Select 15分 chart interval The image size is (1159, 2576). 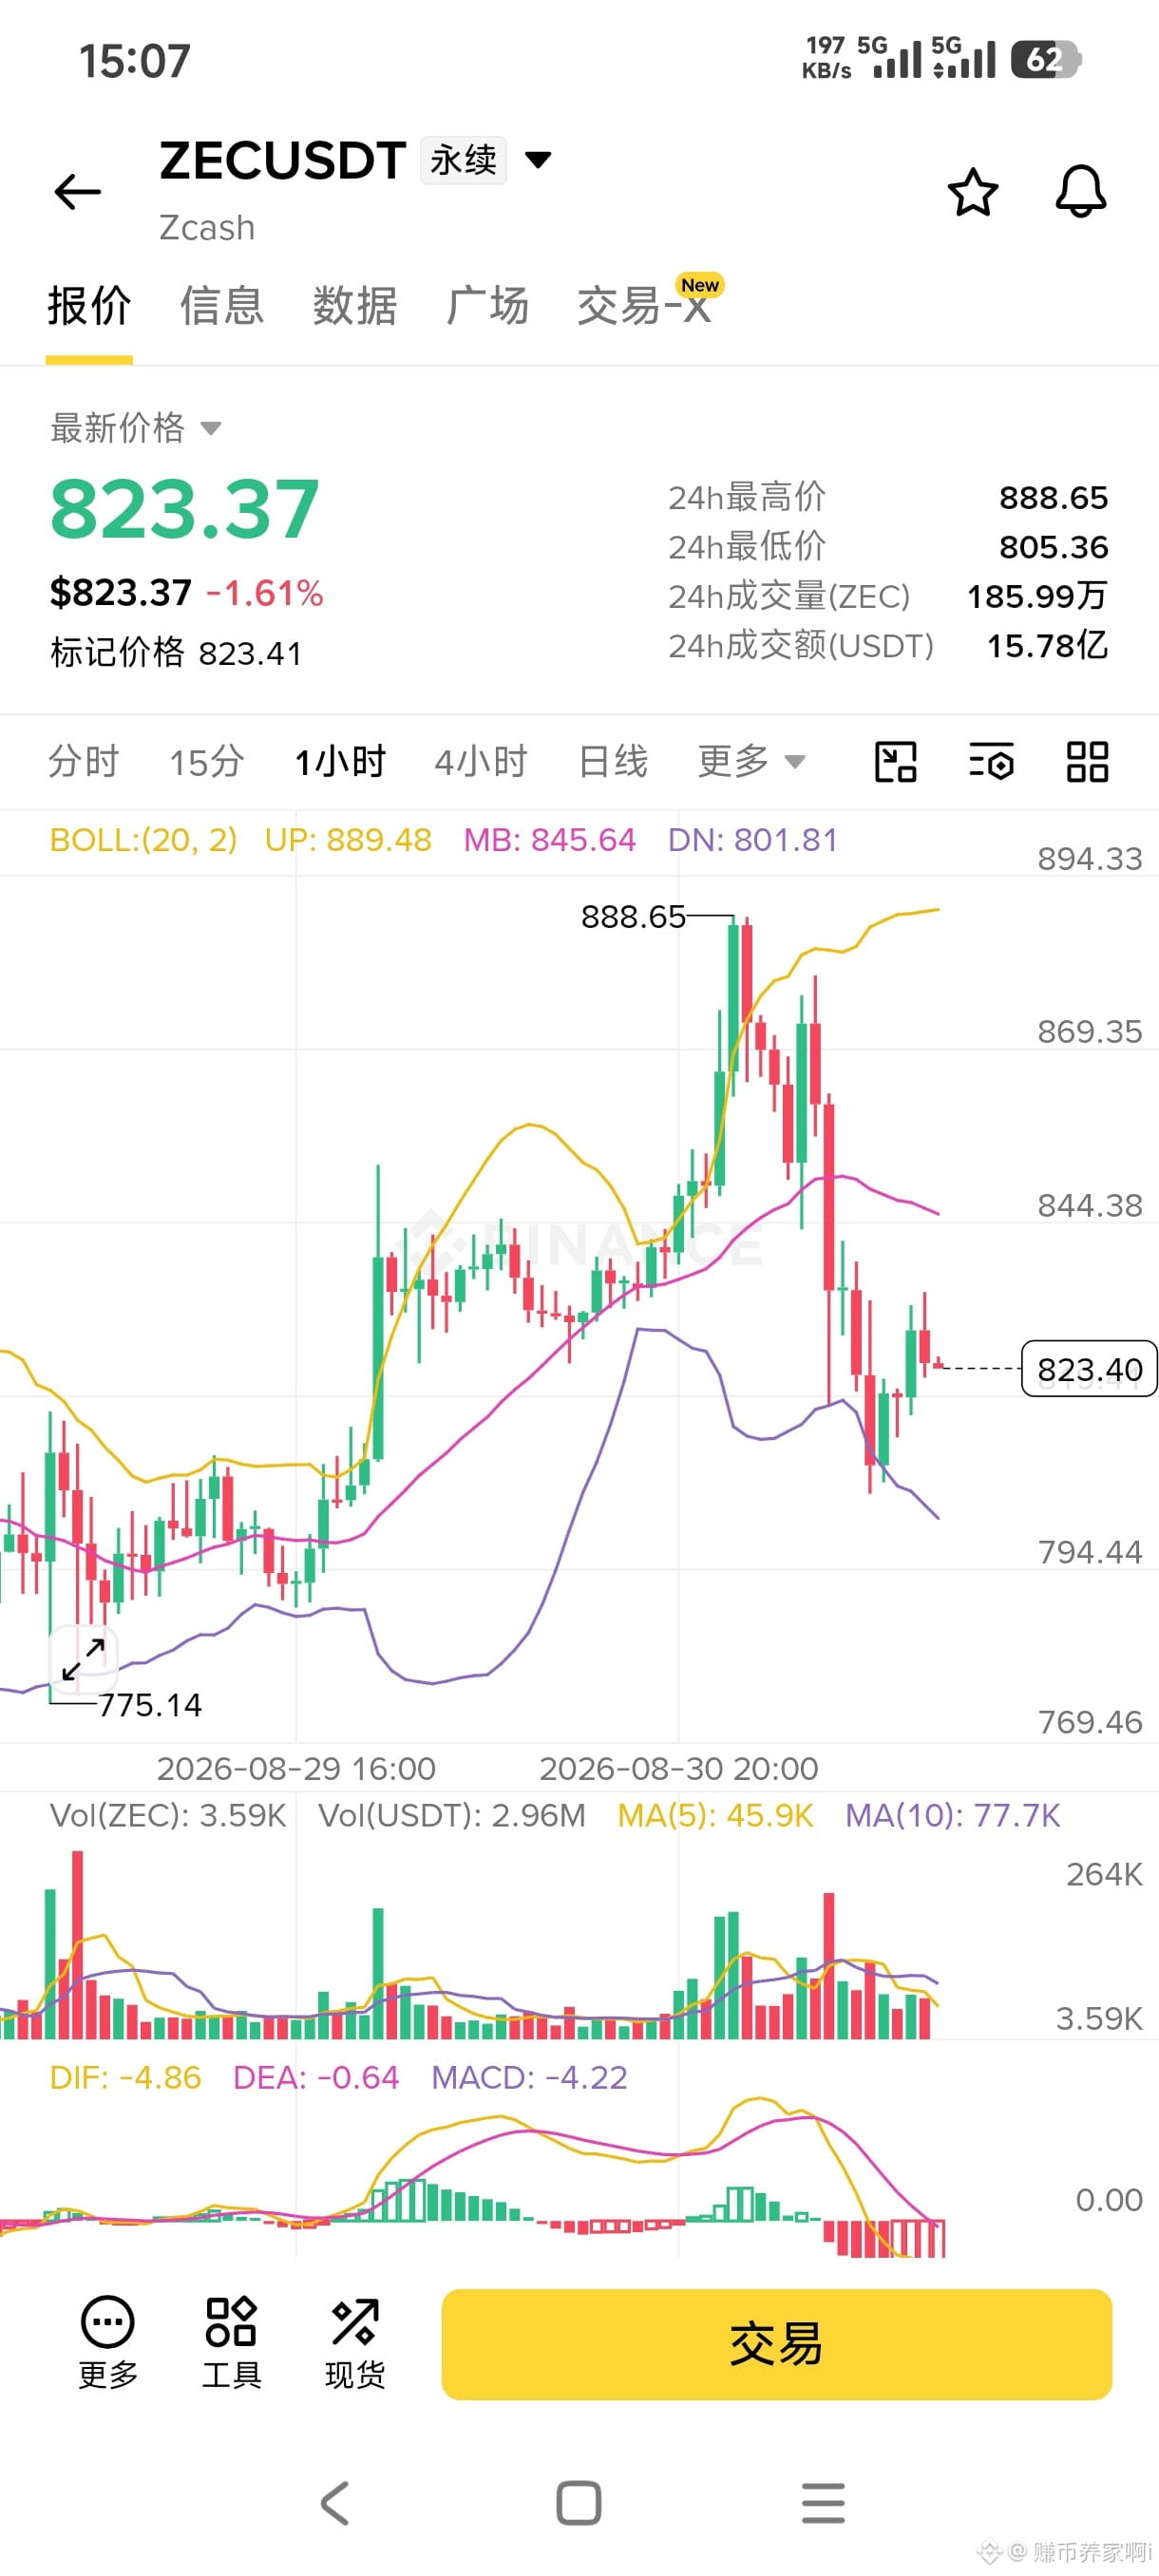coord(207,762)
